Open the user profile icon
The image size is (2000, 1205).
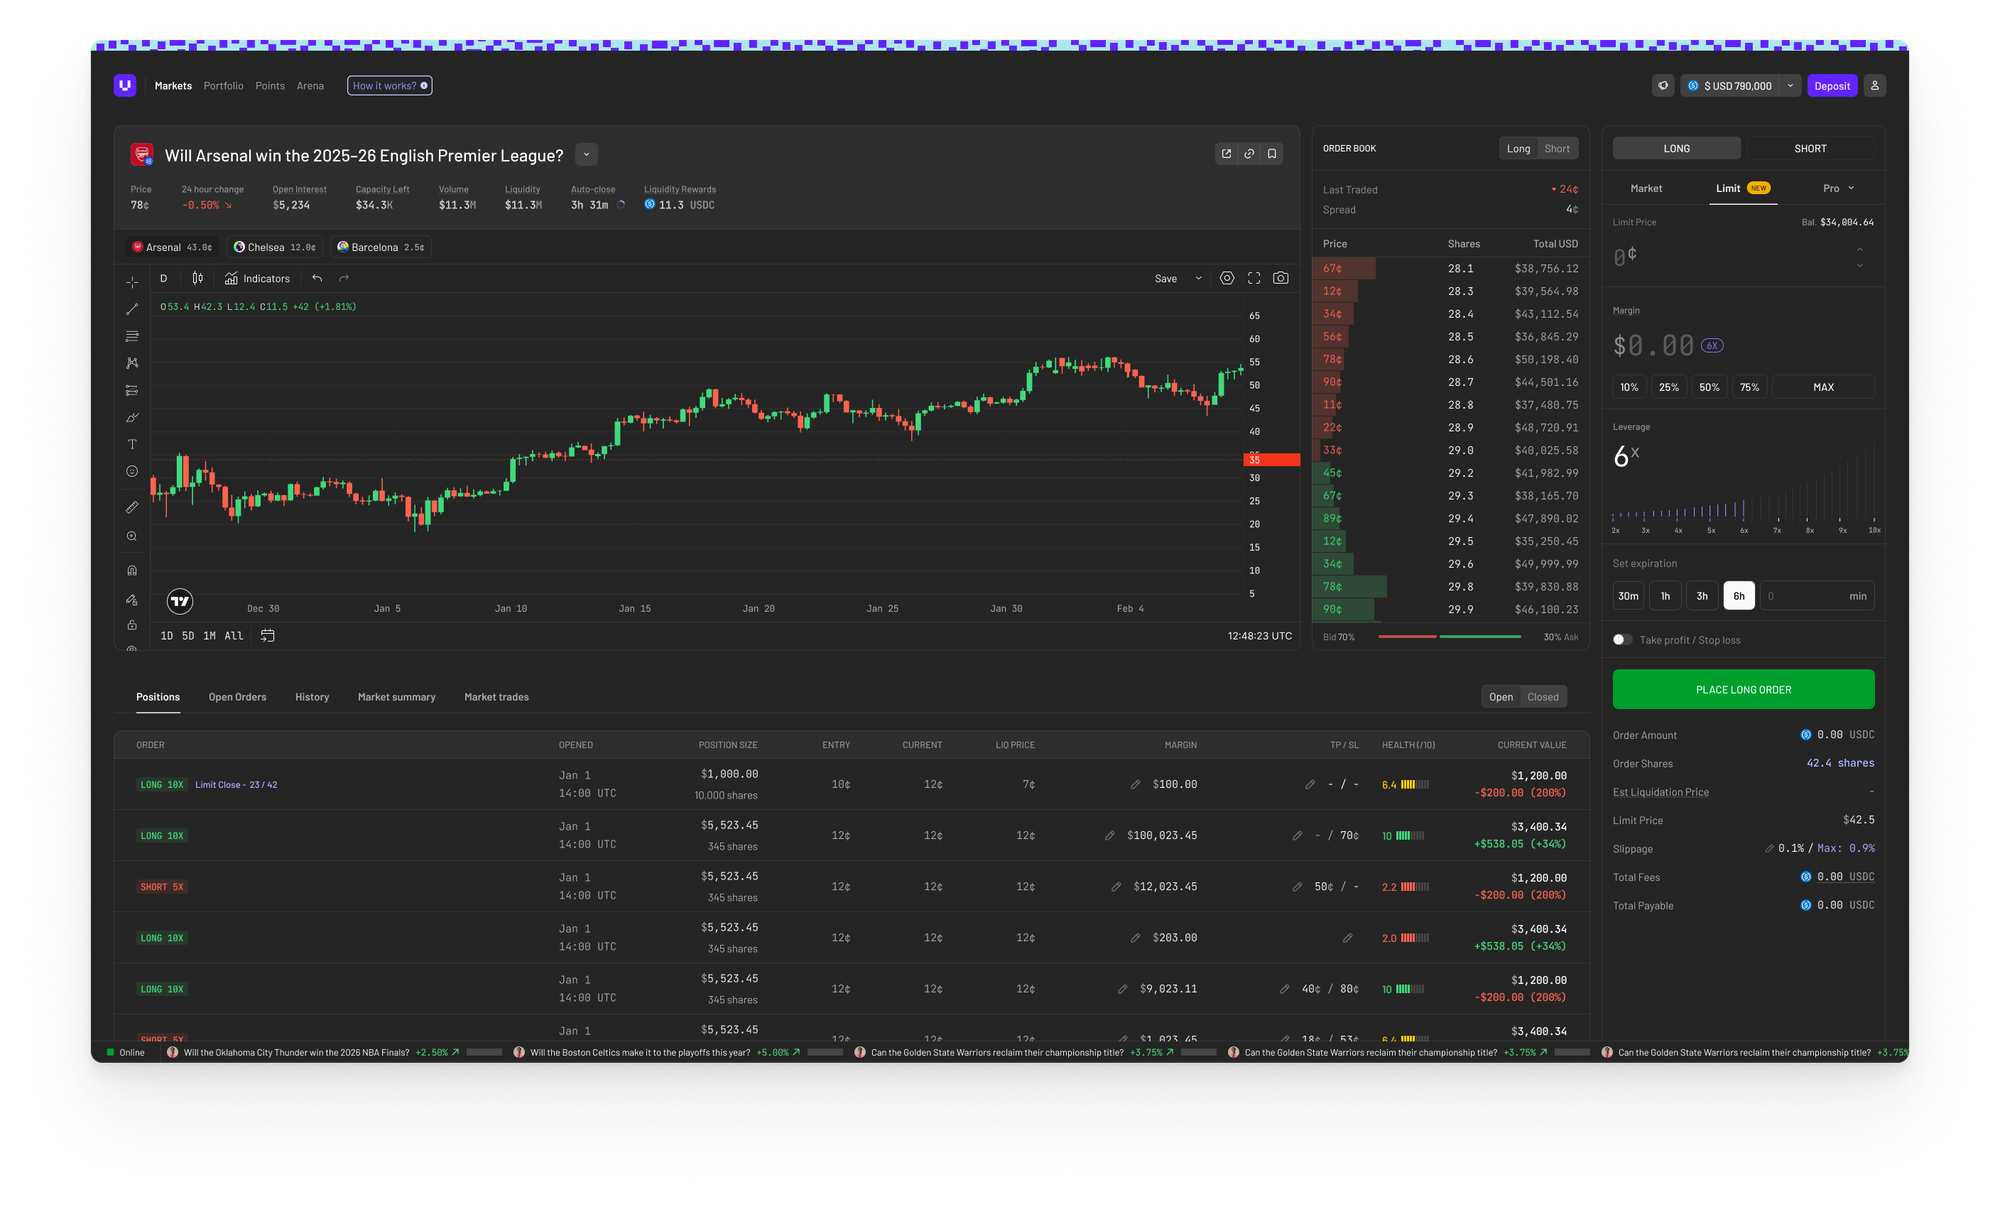pos(1875,86)
